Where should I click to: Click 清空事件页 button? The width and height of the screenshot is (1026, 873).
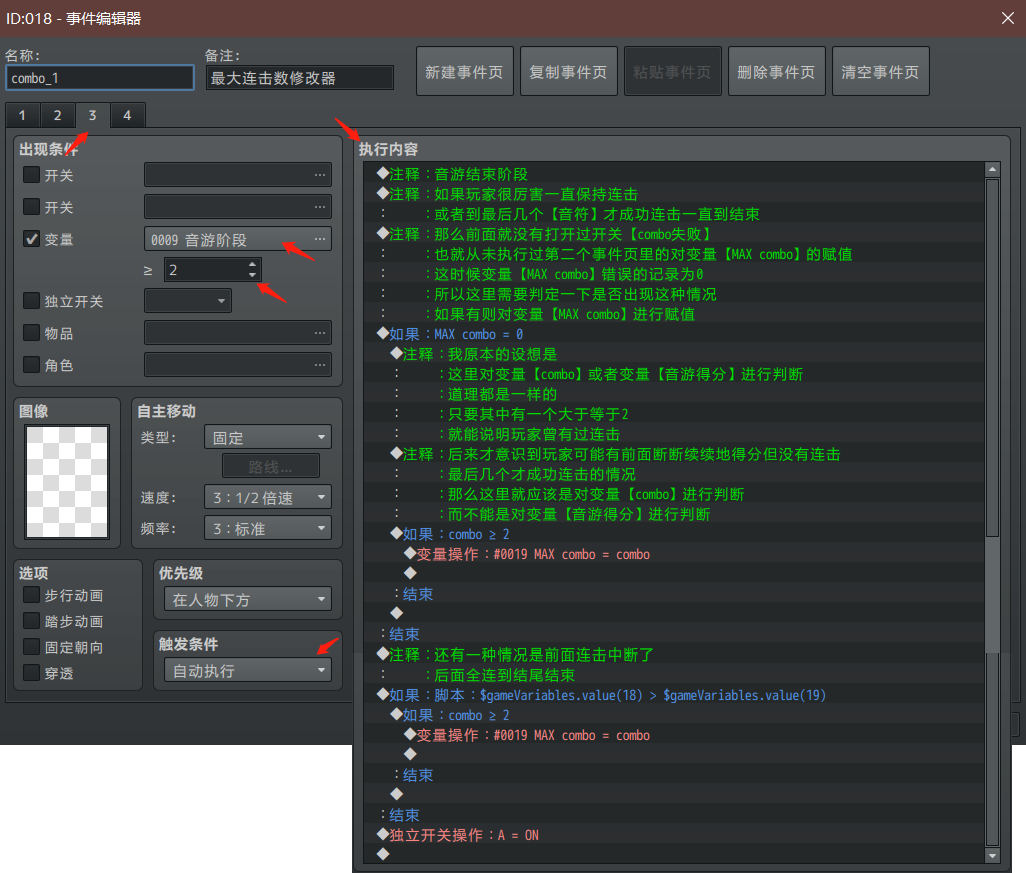(x=881, y=71)
